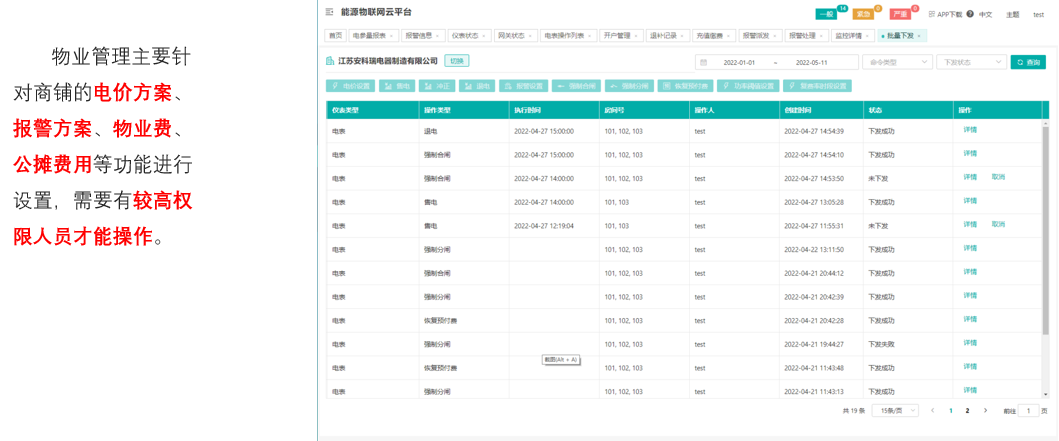The width and height of the screenshot is (1059, 441).
Task: Click the 前往 page number input box
Action: coord(1029,411)
